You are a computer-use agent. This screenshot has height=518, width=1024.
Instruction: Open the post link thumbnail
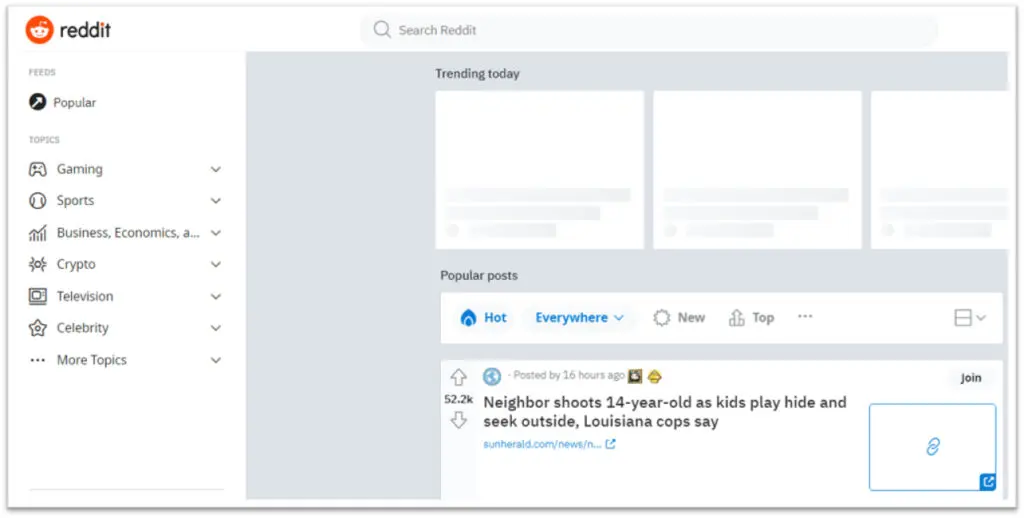point(933,447)
